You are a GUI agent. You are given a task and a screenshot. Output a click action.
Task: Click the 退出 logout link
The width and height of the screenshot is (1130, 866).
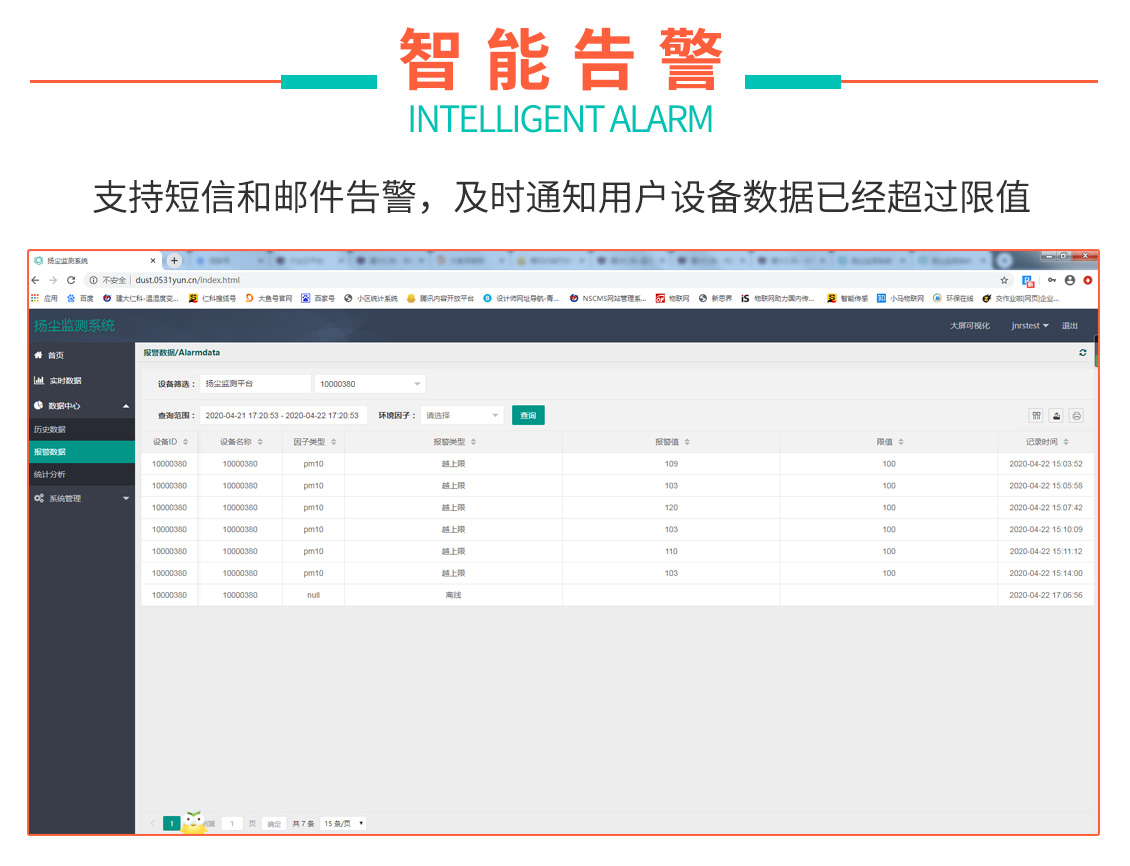tap(1070, 326)
